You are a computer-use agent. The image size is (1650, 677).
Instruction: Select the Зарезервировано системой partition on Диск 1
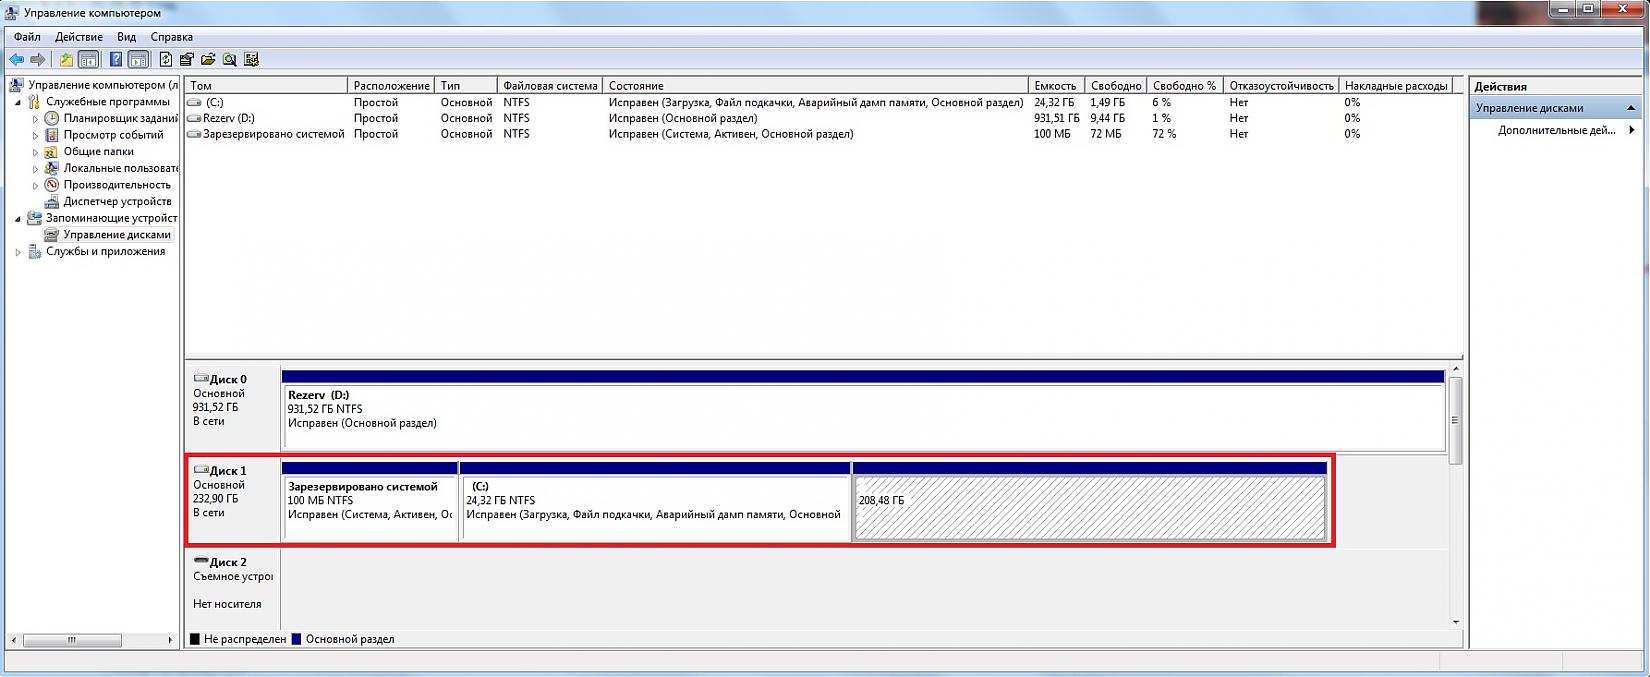point(370,501)
